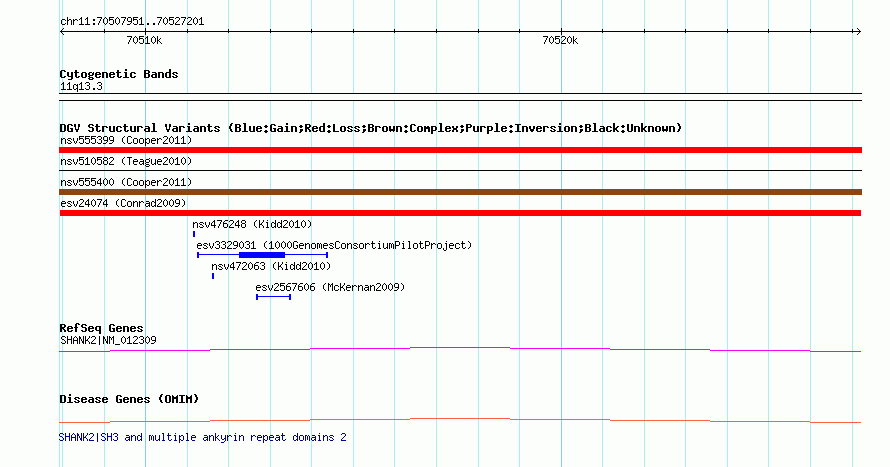Click the thick blue gain block of esv3329031
Image resolution: width=890 pixels, height=467 pixels.
click(x=262, y=255)
